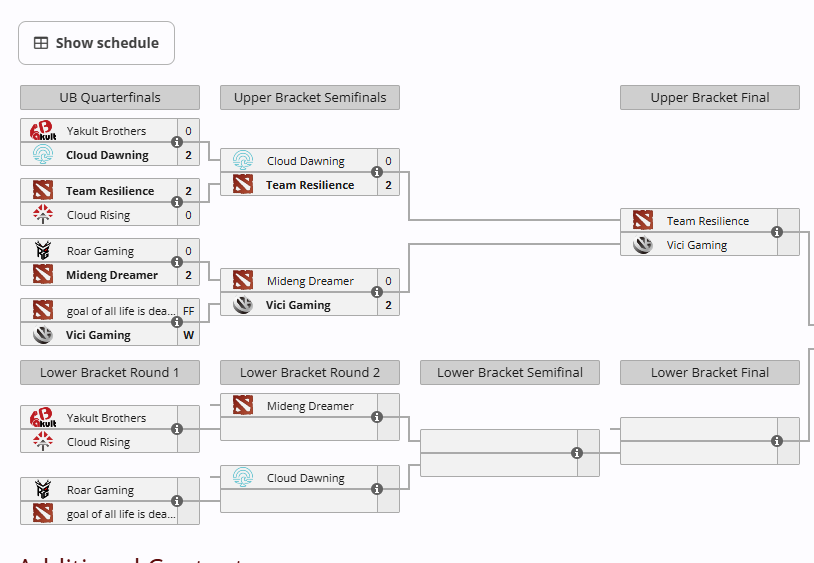Select Lower Bracket Round 1 header
This screenshot has width=814, height=563.
110,373
